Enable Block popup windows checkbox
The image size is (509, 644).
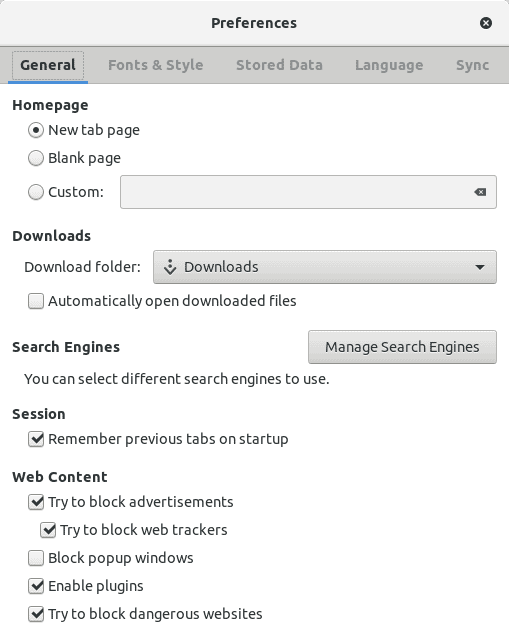tap(36, 558)
